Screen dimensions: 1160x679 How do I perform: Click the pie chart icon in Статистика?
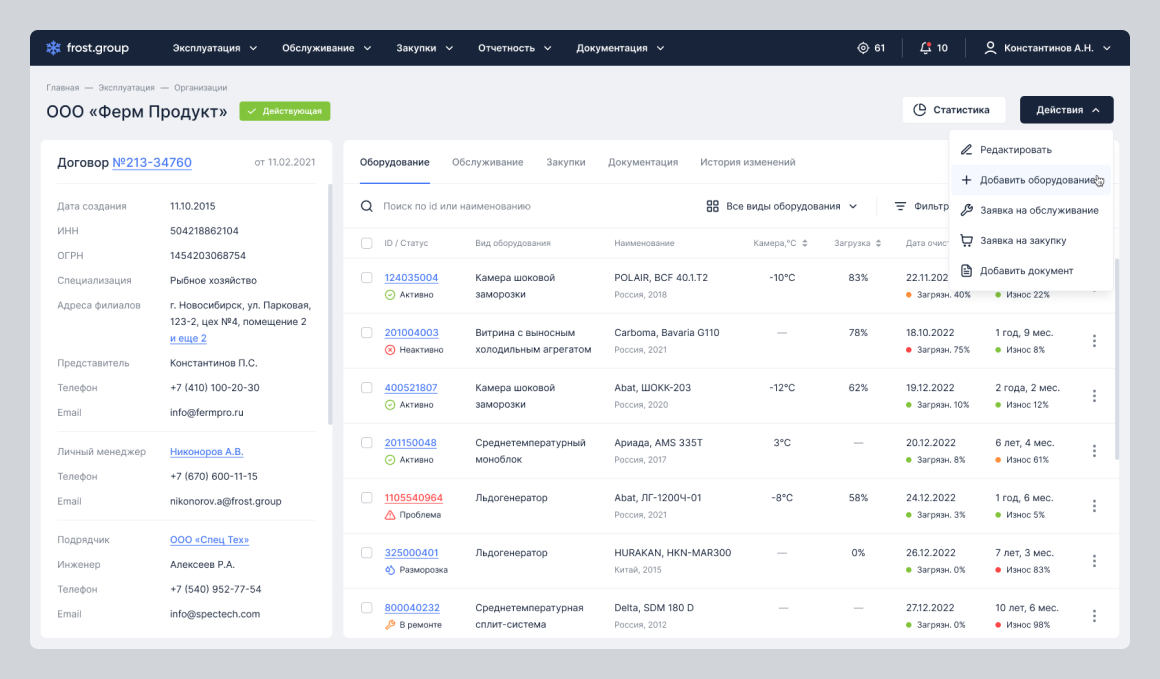(920, 109)
